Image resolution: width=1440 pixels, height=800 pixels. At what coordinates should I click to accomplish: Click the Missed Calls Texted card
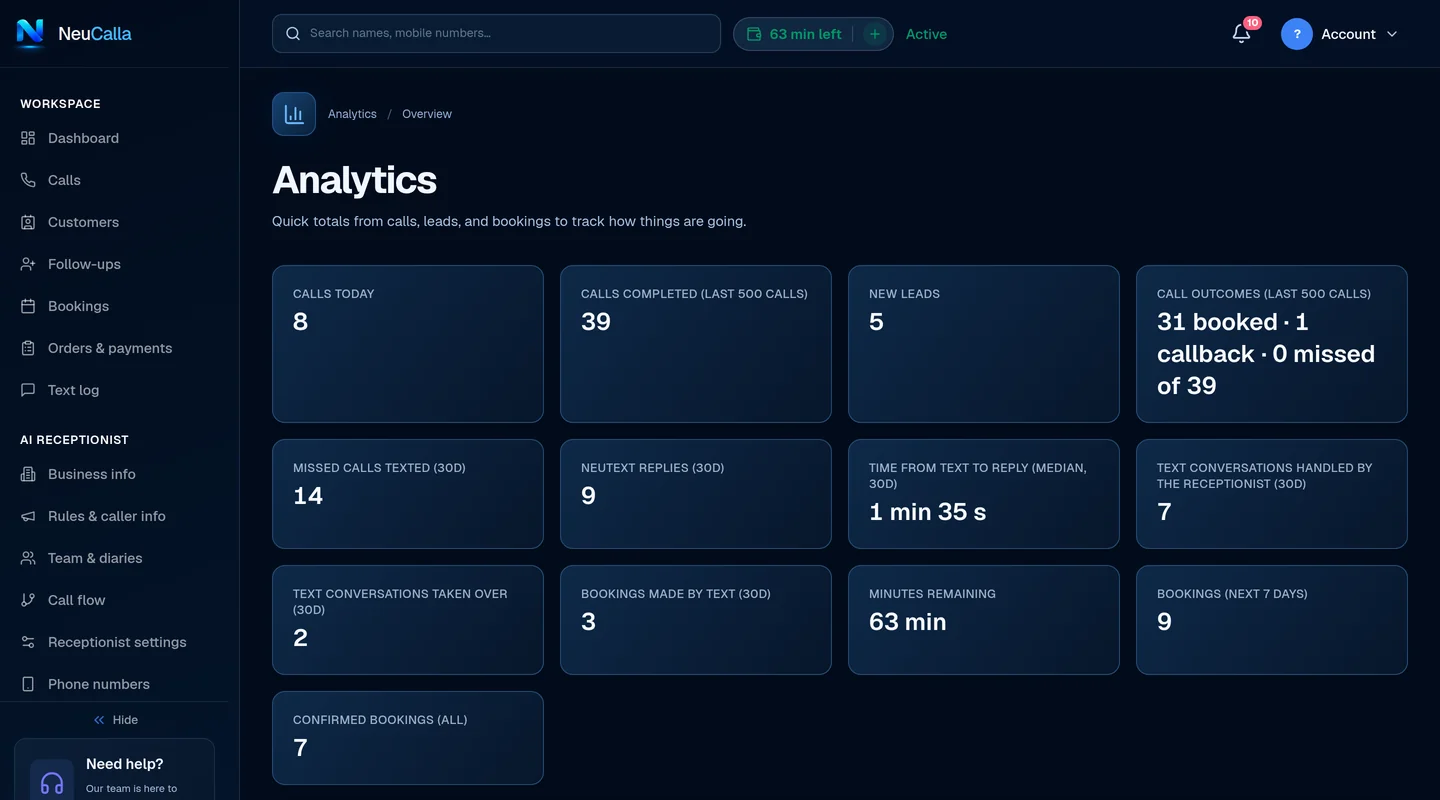[408, 494]
